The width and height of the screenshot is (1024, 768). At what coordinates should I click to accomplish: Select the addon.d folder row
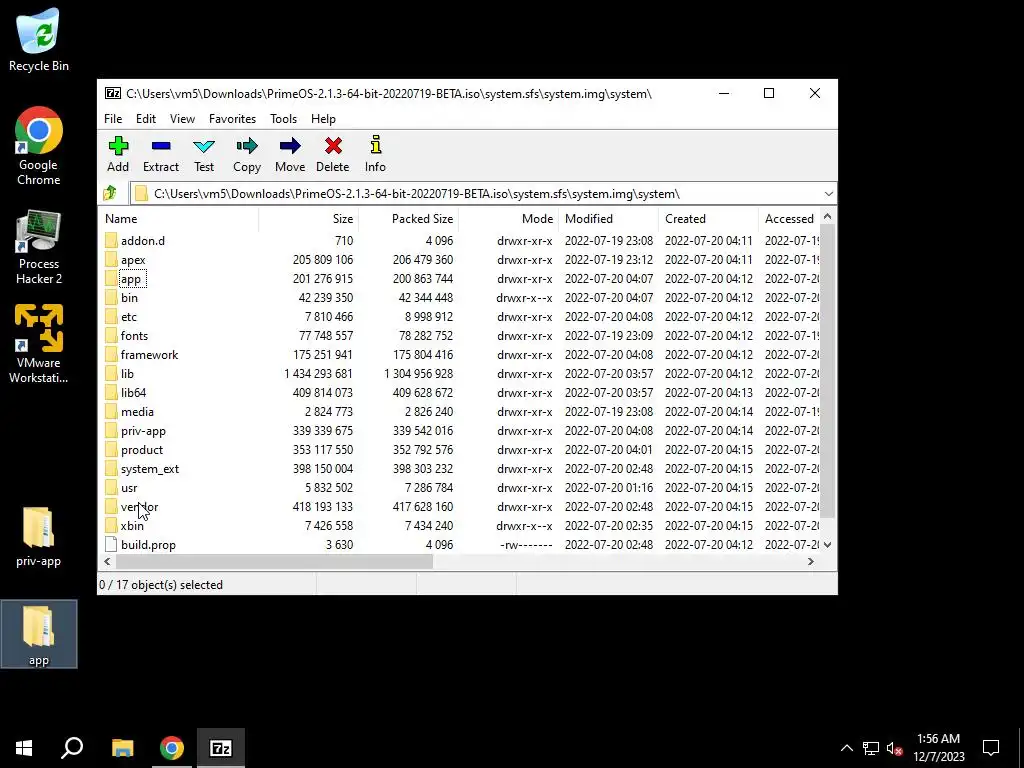coord(460,241)
